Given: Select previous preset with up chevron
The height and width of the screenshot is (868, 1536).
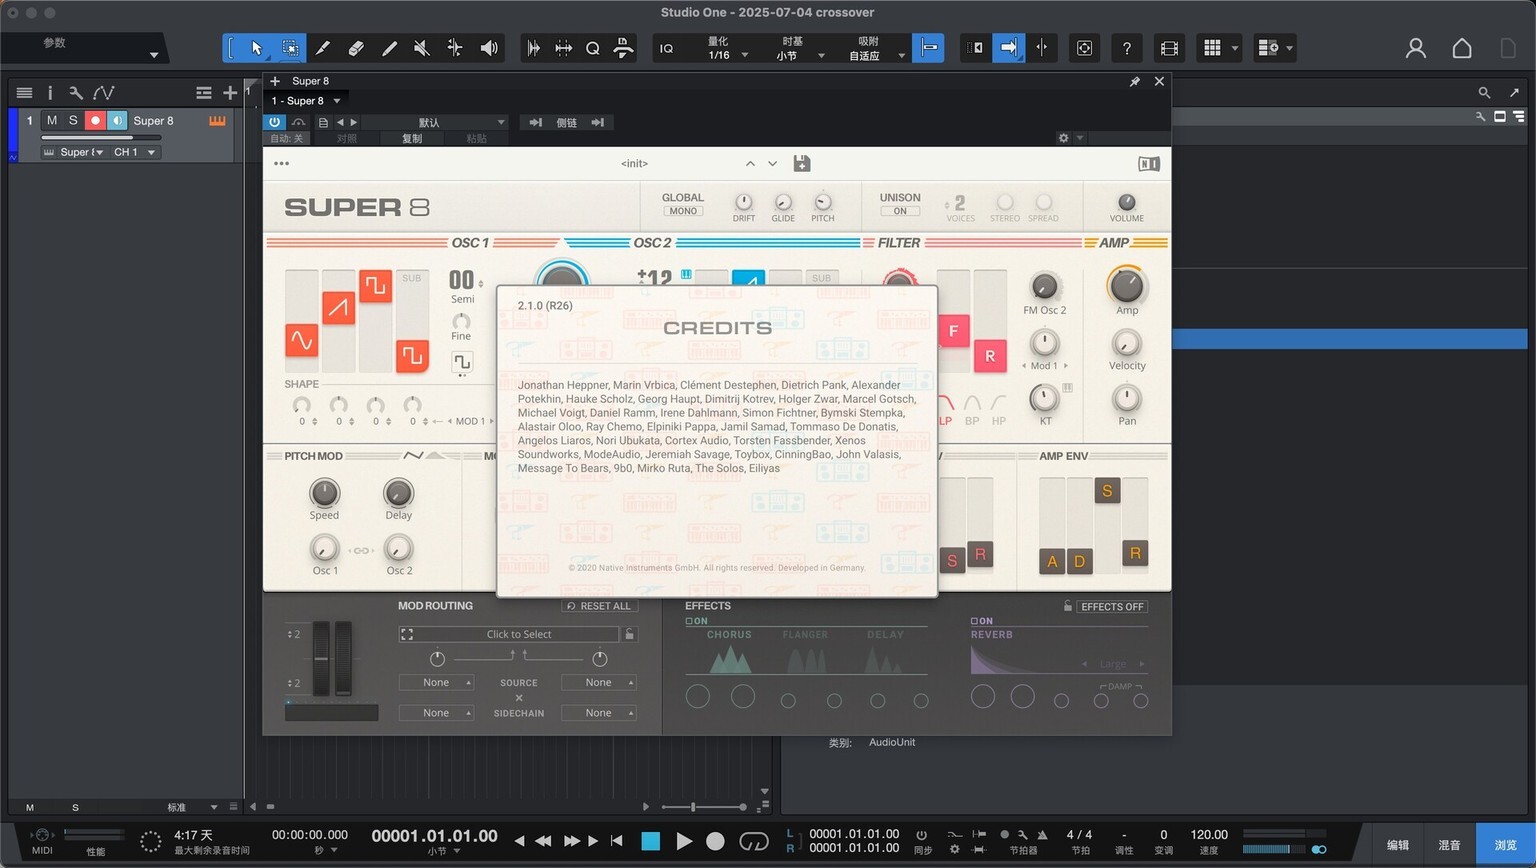Looking at the screenshot, I should 750,163.
